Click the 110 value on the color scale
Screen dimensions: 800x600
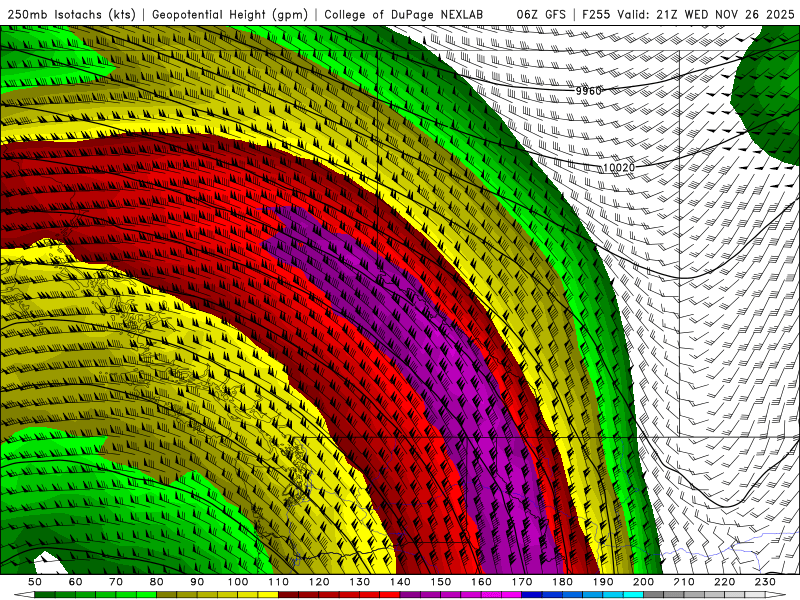click(x=278, y=582)
